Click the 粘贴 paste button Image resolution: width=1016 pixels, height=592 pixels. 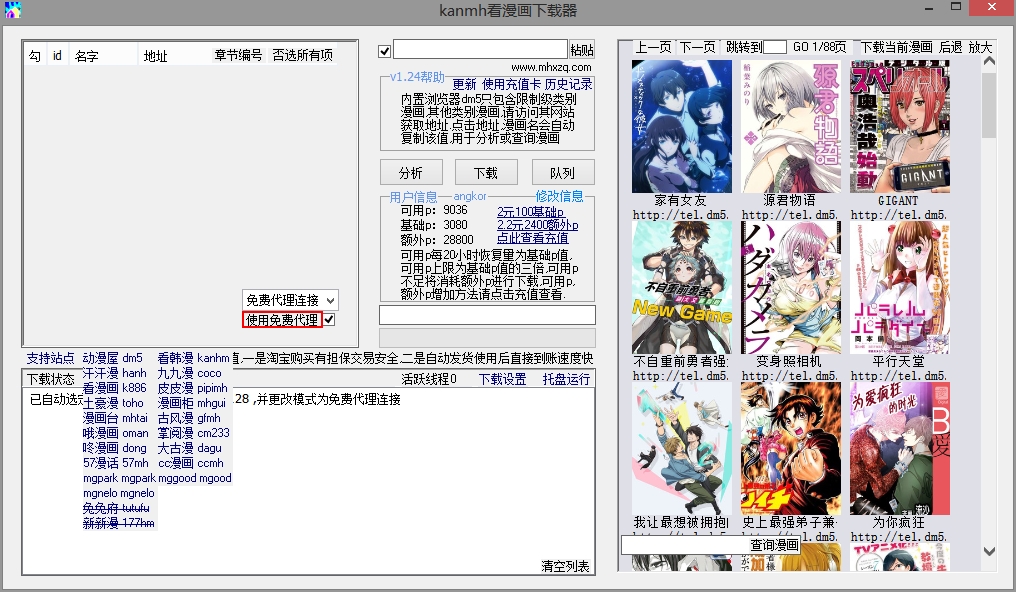click(x=582, y=50)
